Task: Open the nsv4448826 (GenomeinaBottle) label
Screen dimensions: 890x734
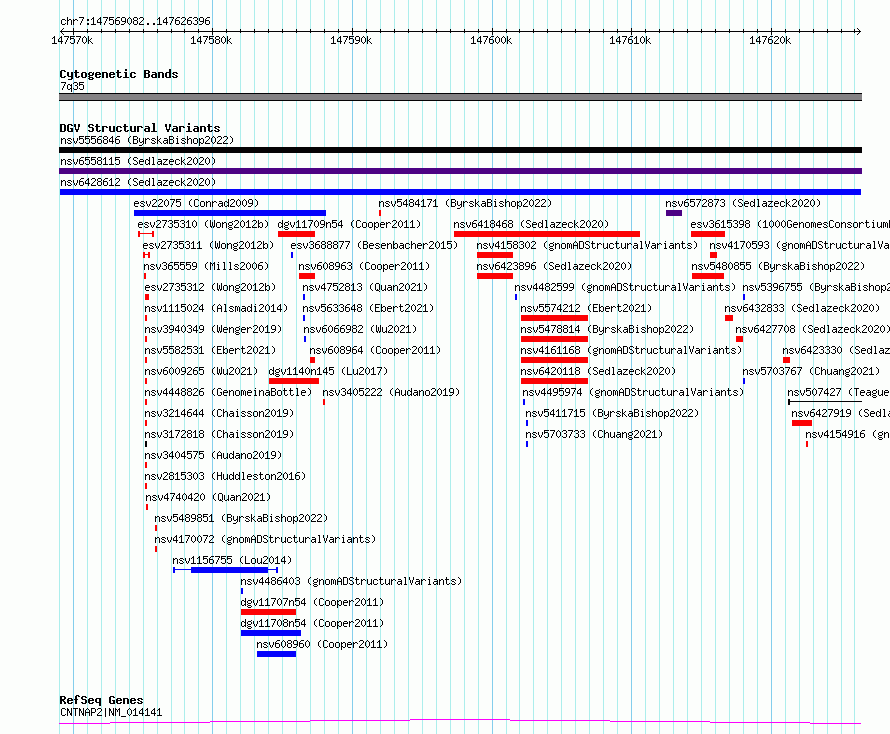Action: [x=228, y=392]
